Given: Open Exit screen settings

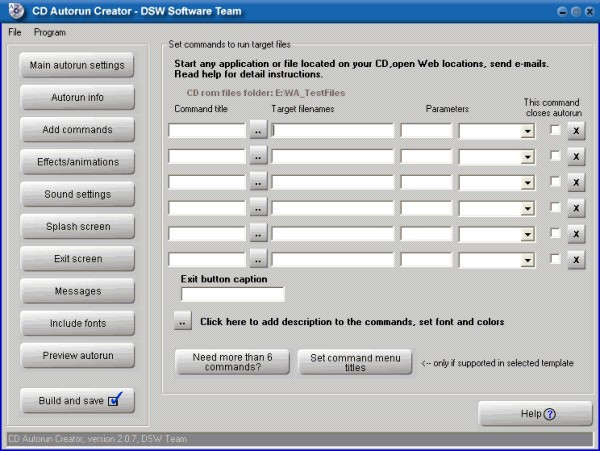Looking at the screenshot, I should coord(77,259).
